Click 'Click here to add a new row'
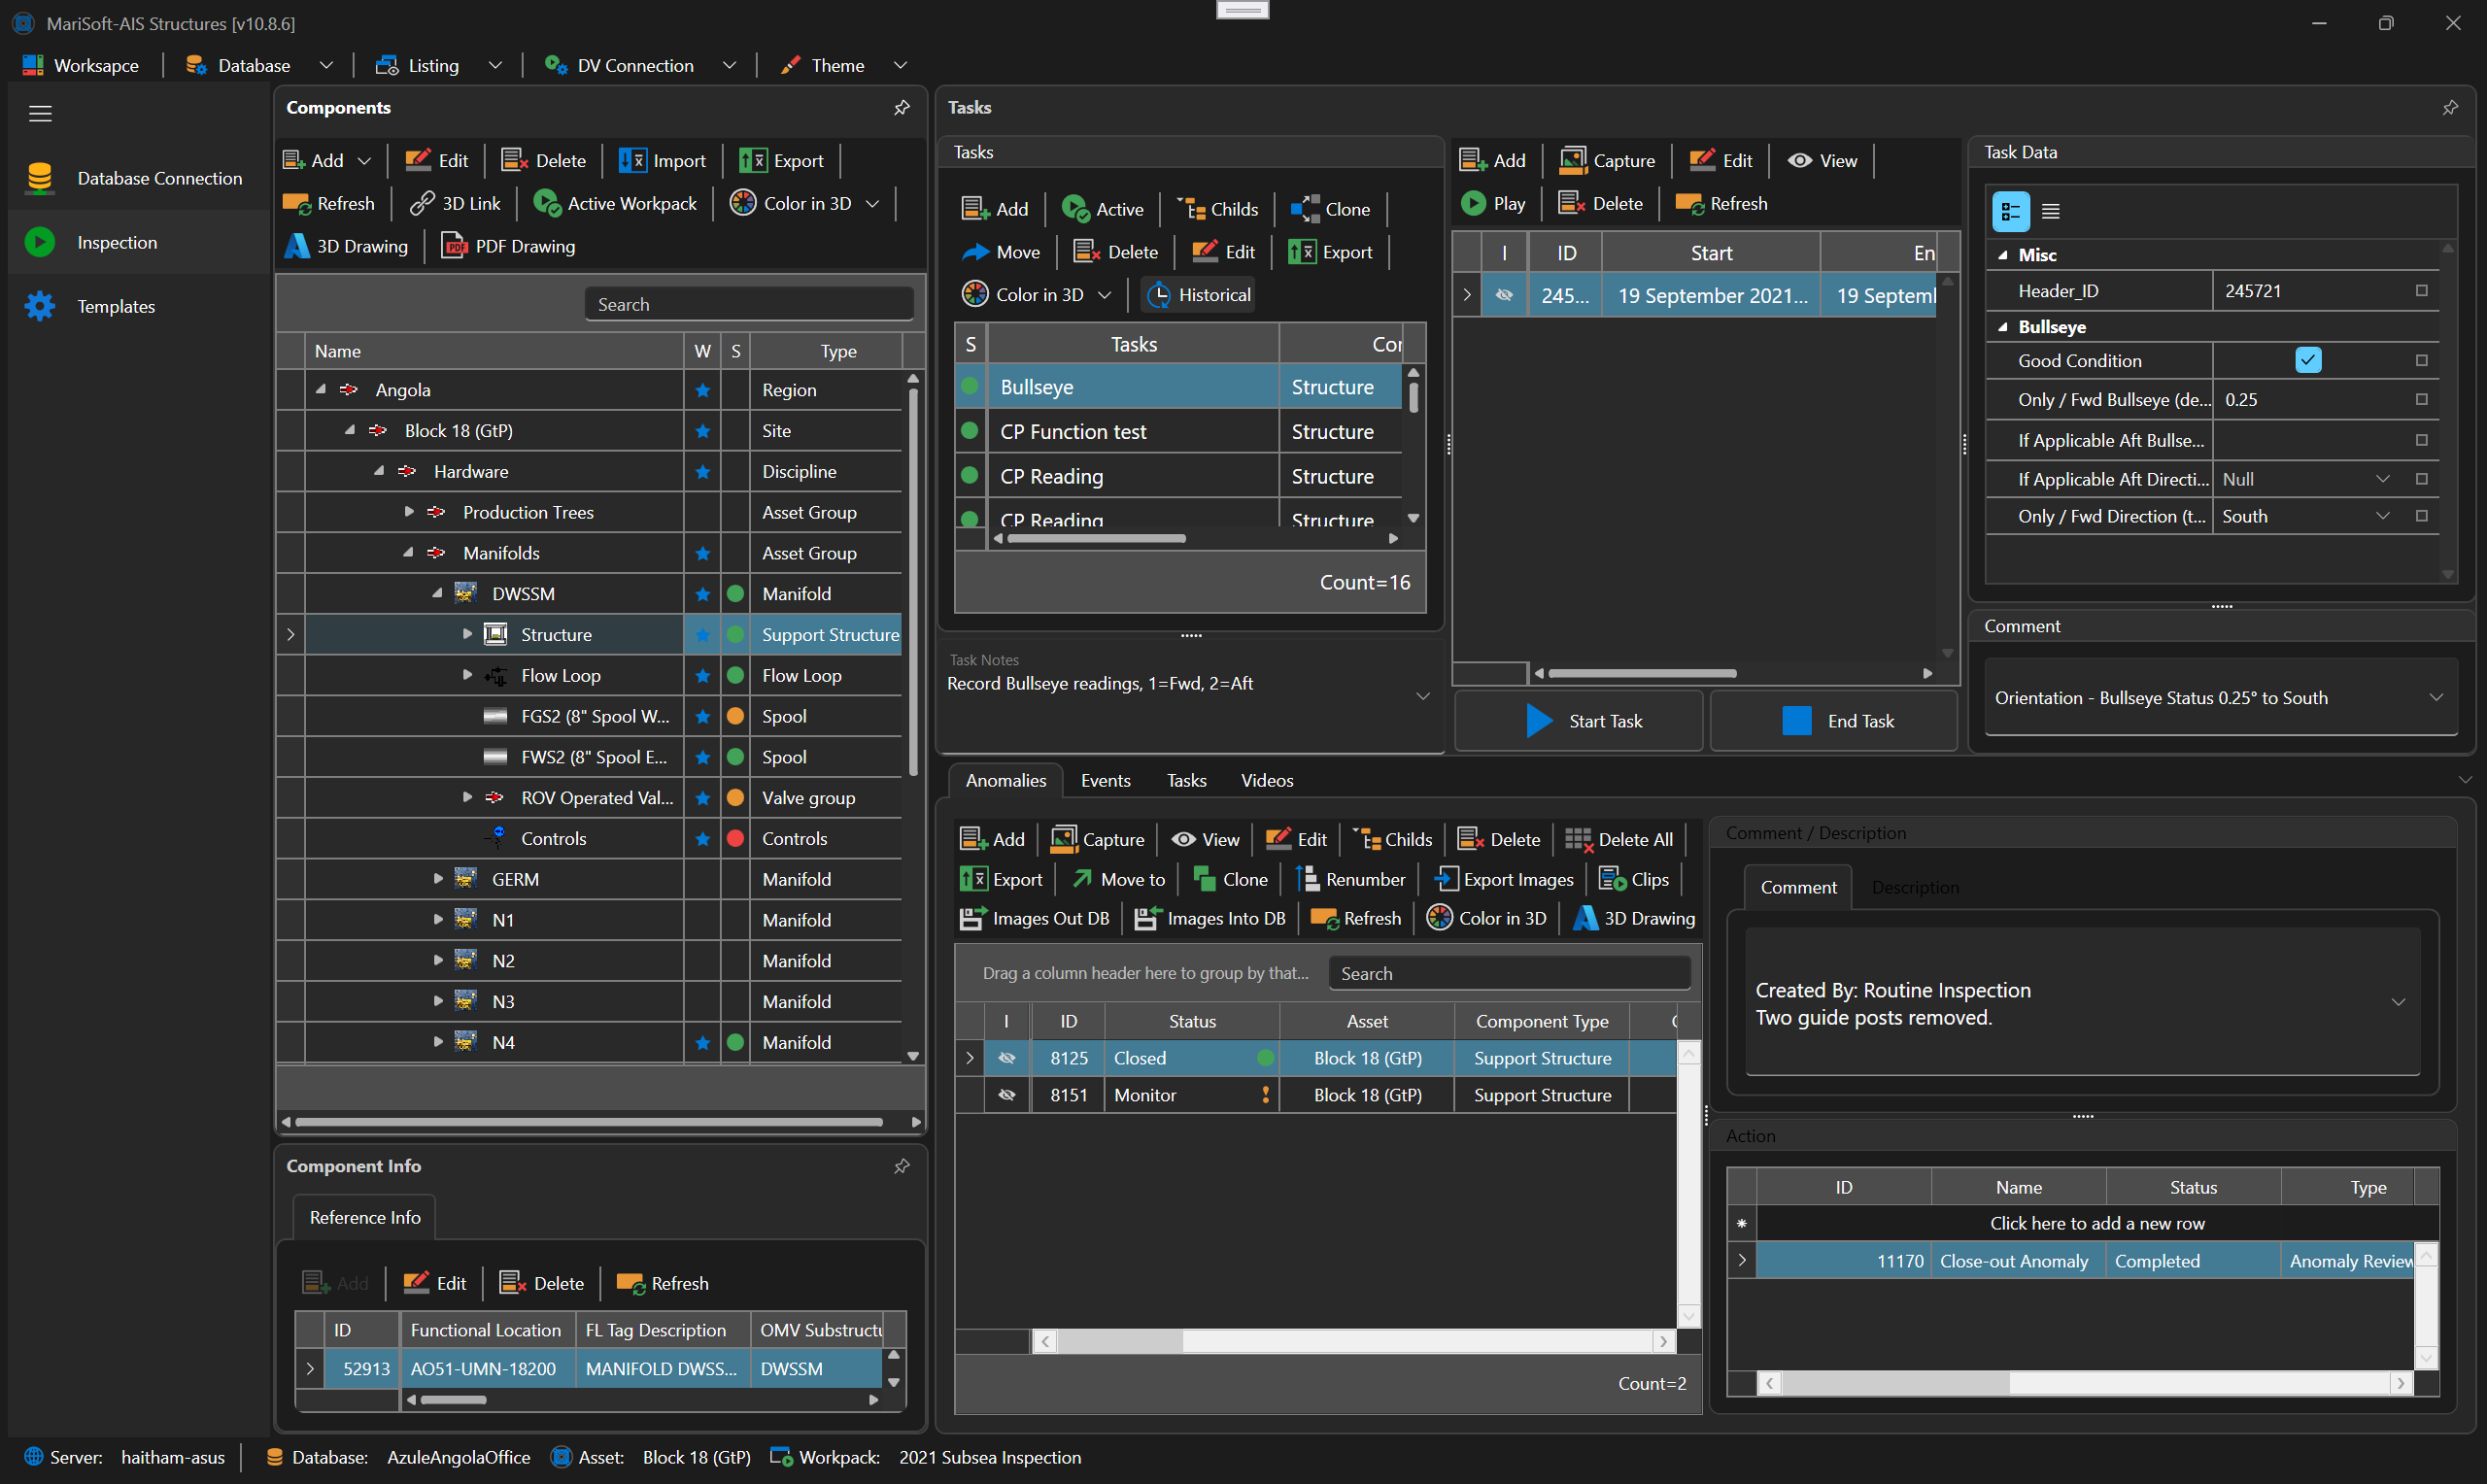Viewport: 2487px width, 1484px height. pos(2097,1223)
